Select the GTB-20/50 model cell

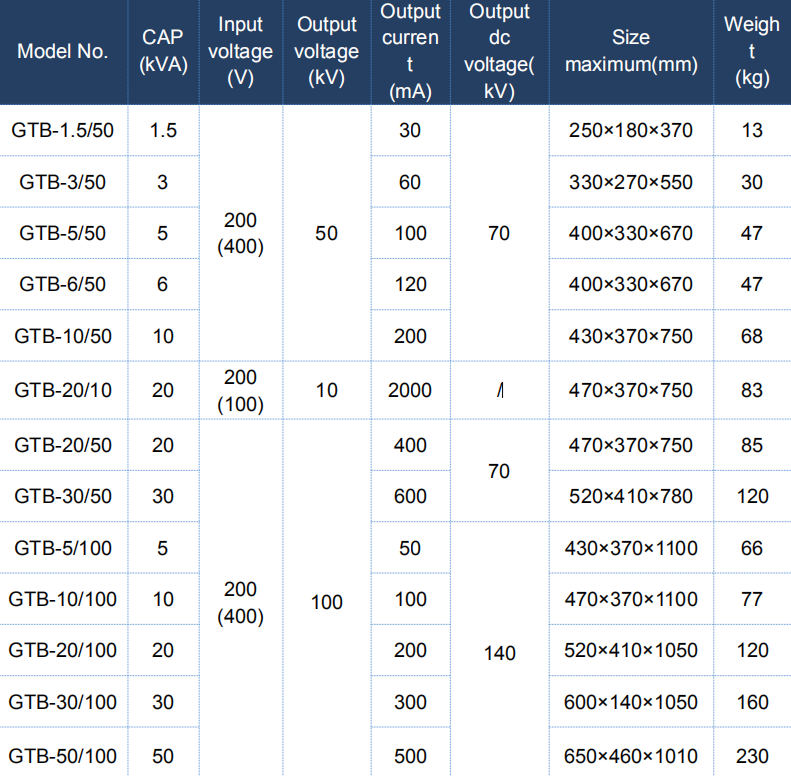coord(63,445)
